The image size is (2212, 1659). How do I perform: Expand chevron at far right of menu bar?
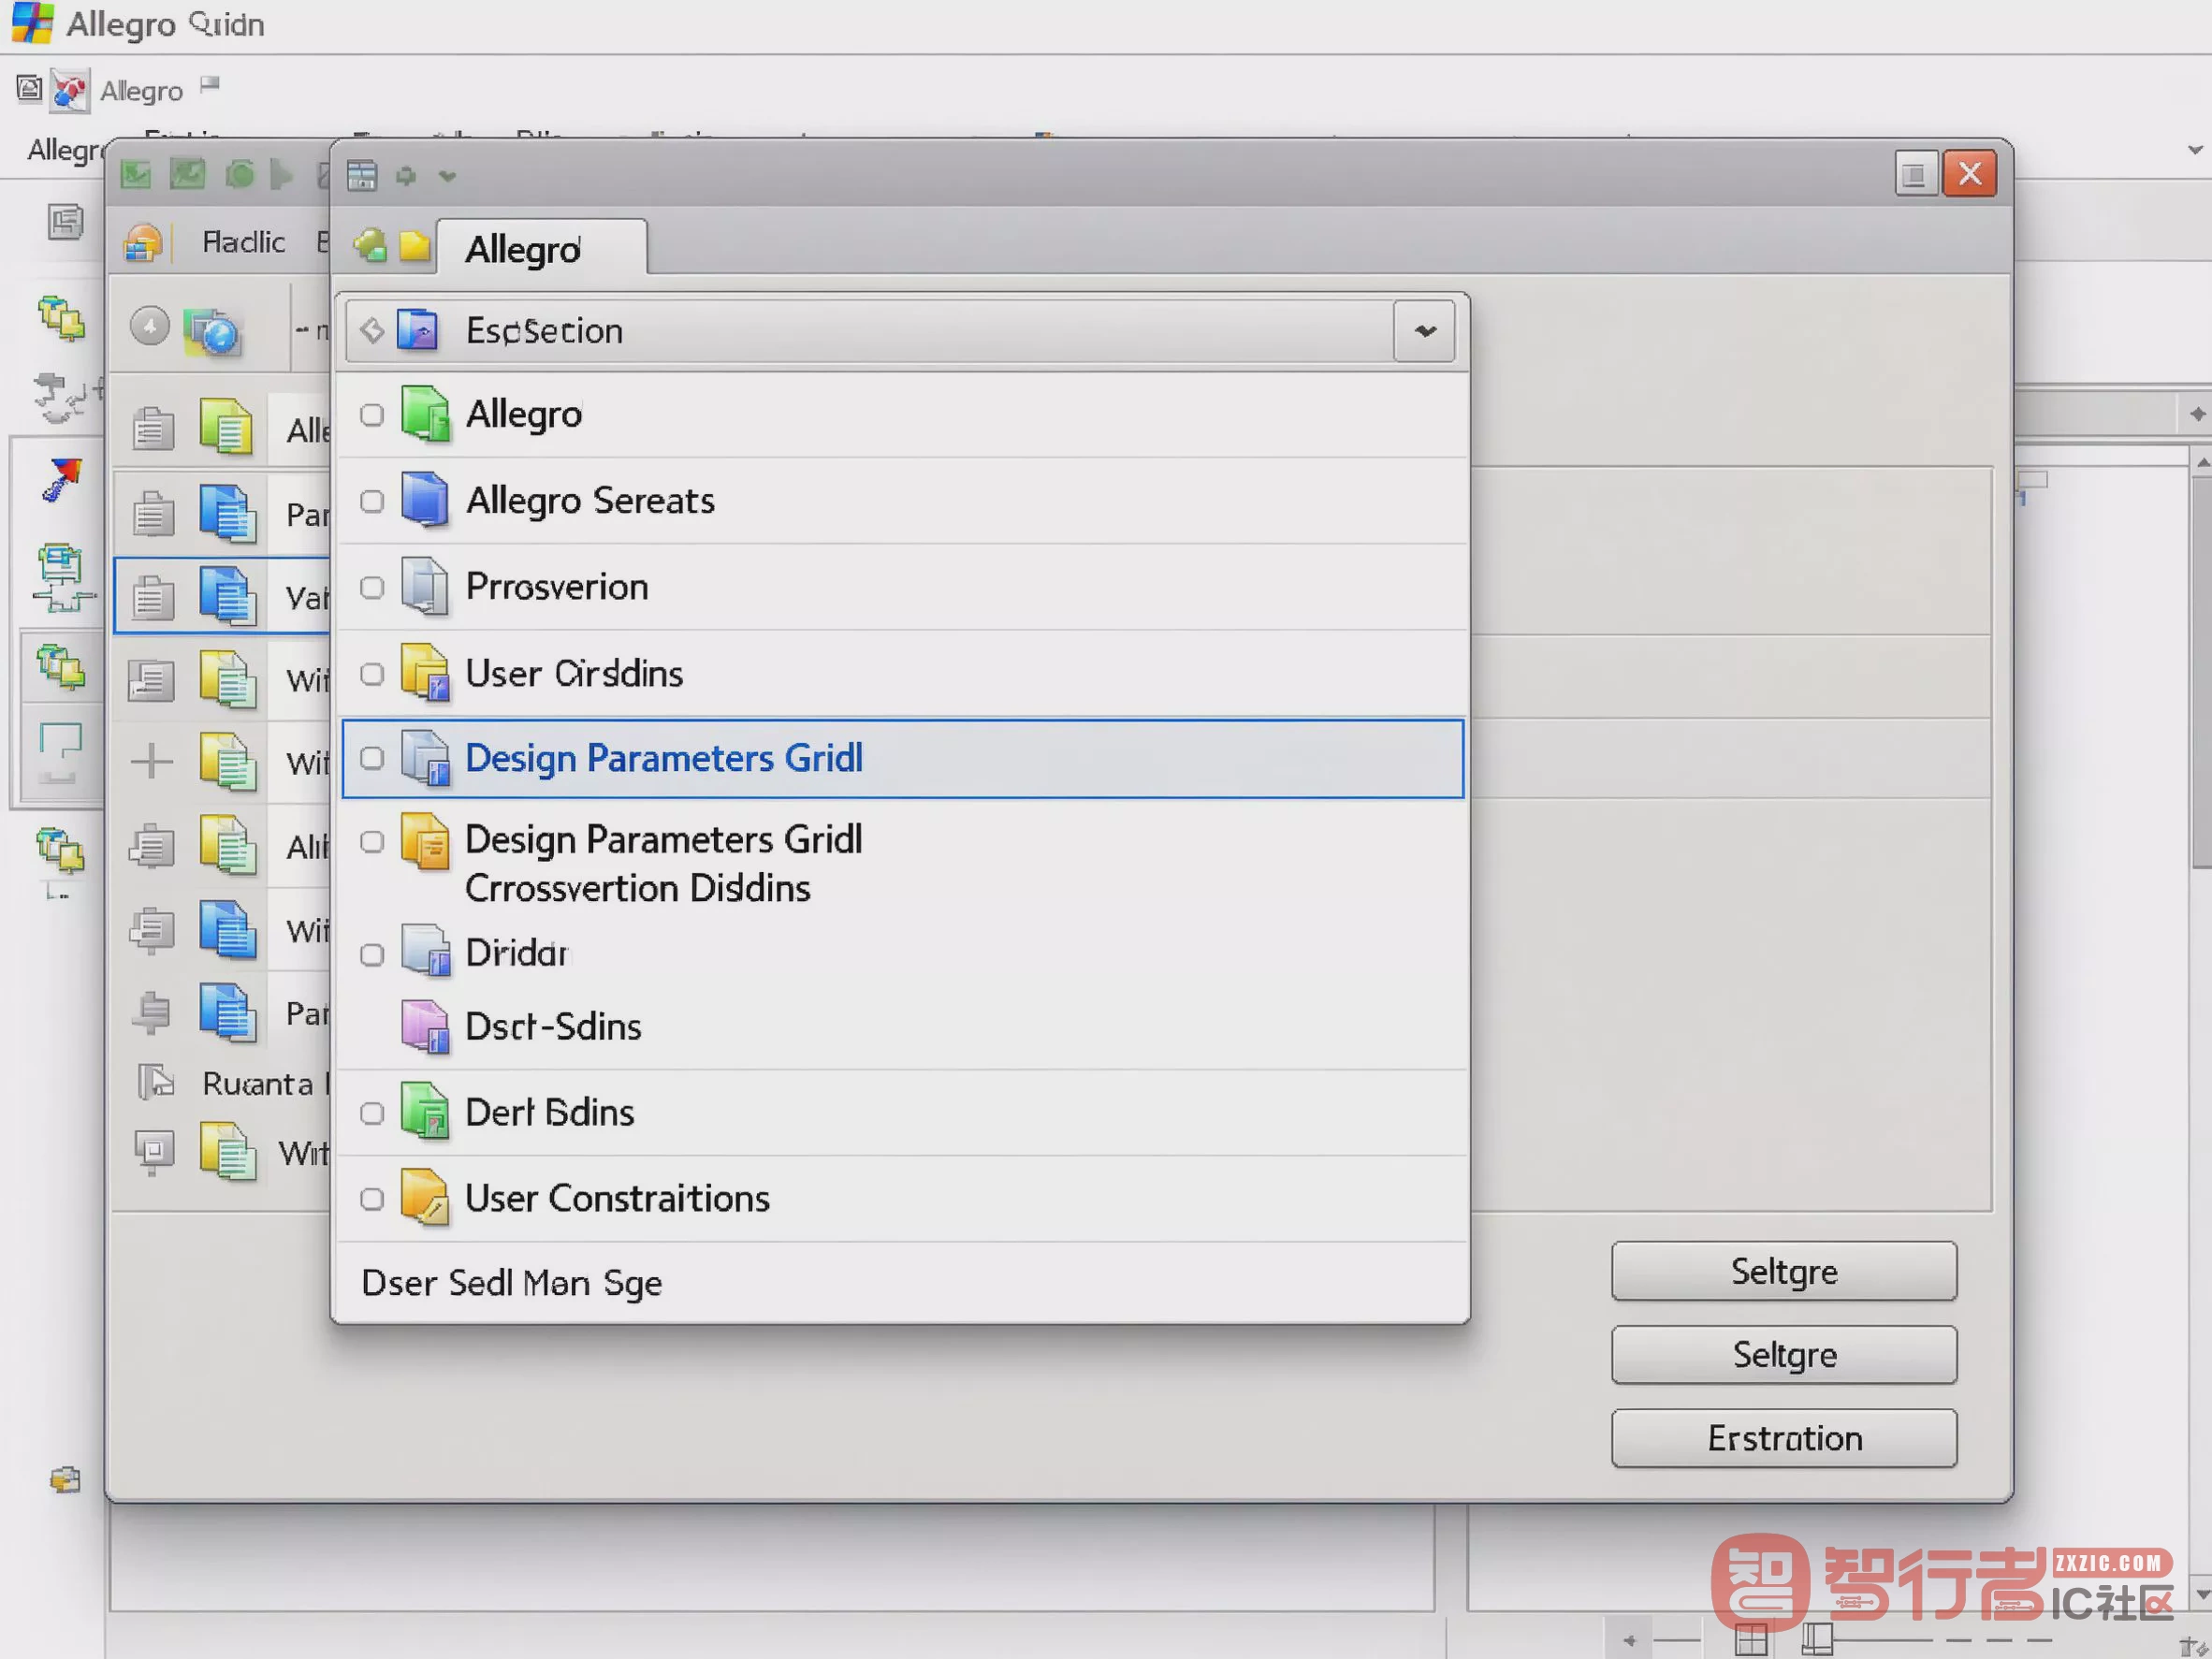point(2195,150)
